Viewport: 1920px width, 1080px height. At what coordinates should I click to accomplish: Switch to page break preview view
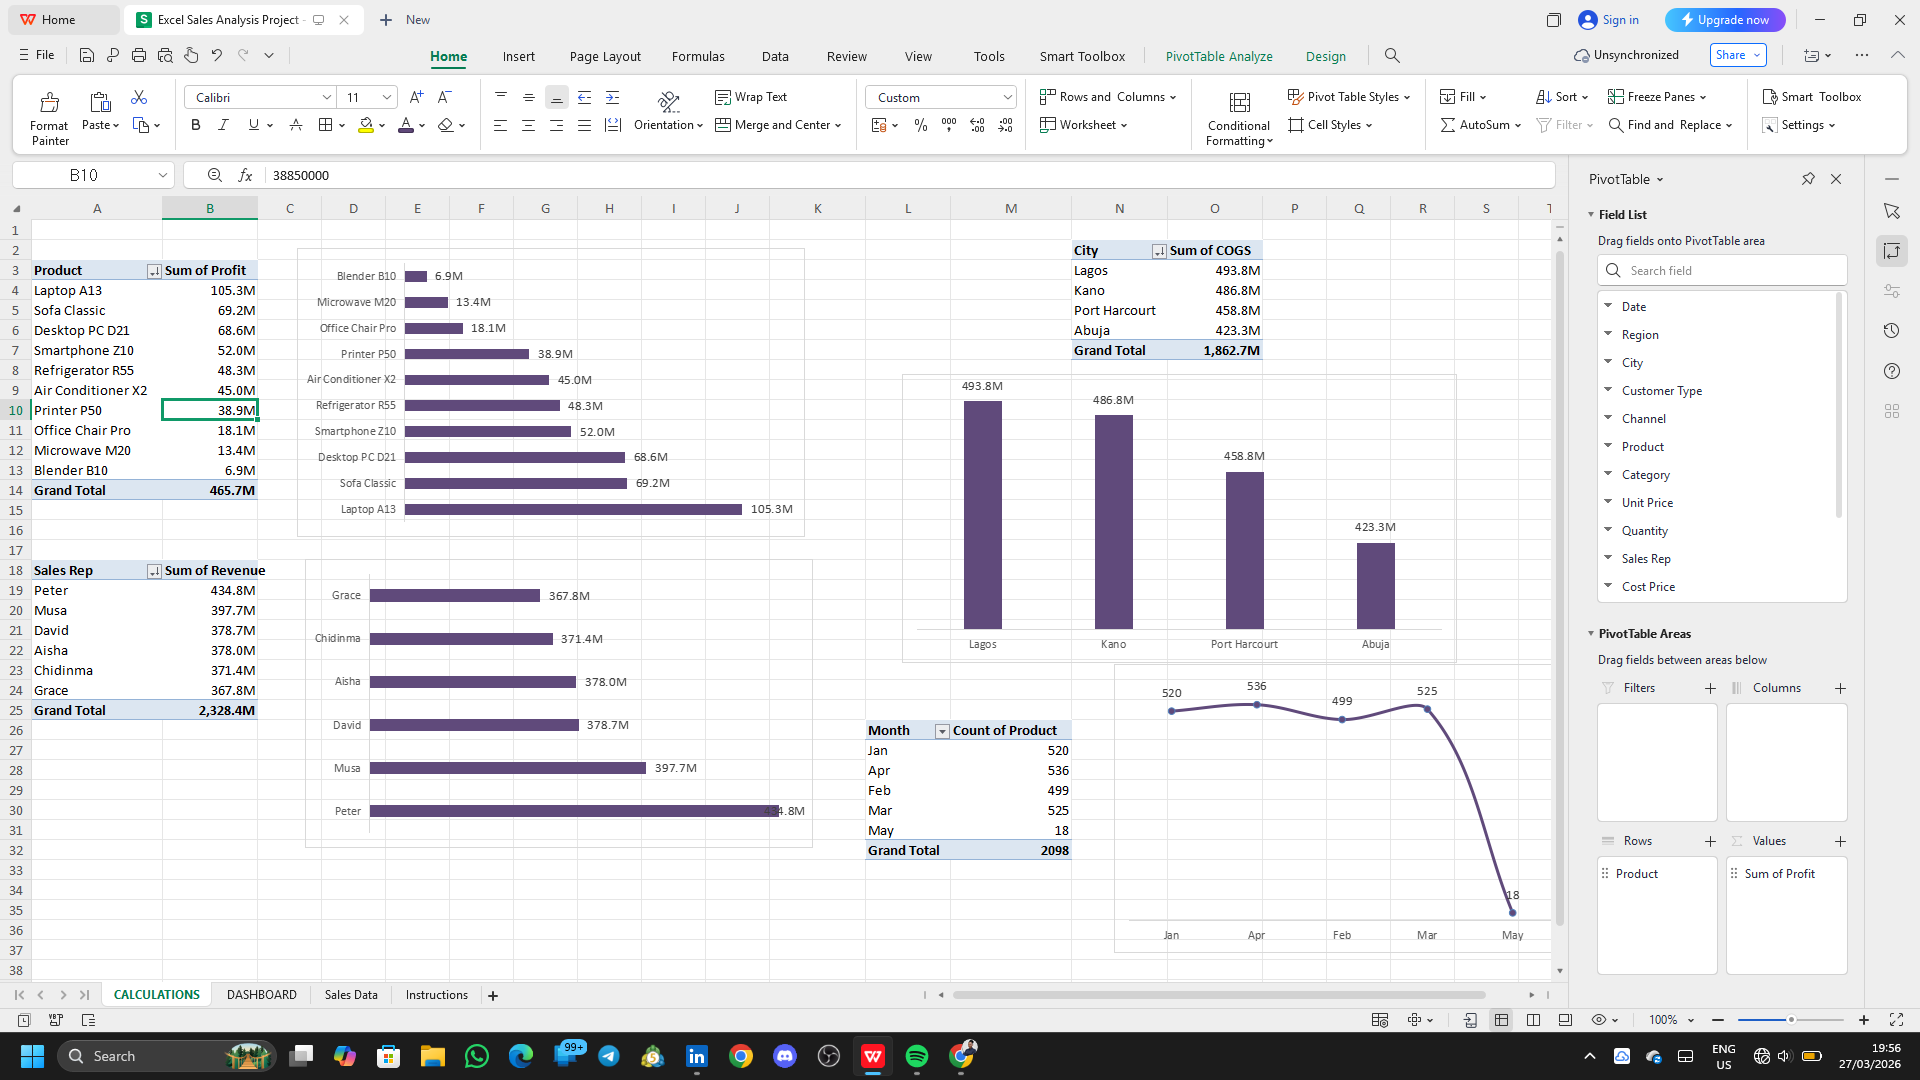pos(1533,1020)
